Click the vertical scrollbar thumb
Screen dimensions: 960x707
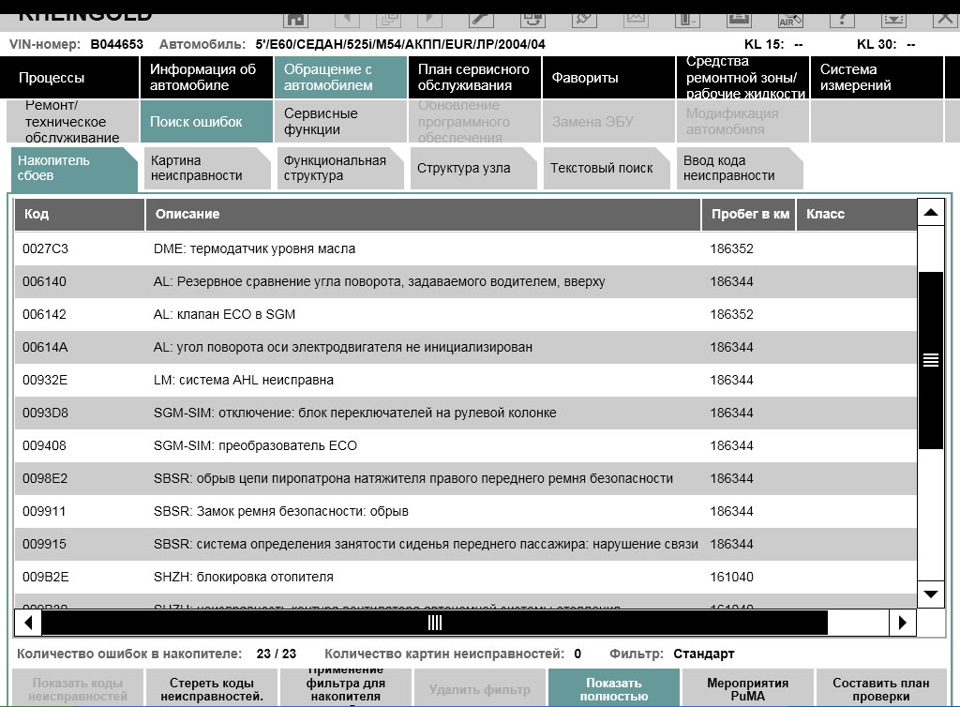[931, 360]
